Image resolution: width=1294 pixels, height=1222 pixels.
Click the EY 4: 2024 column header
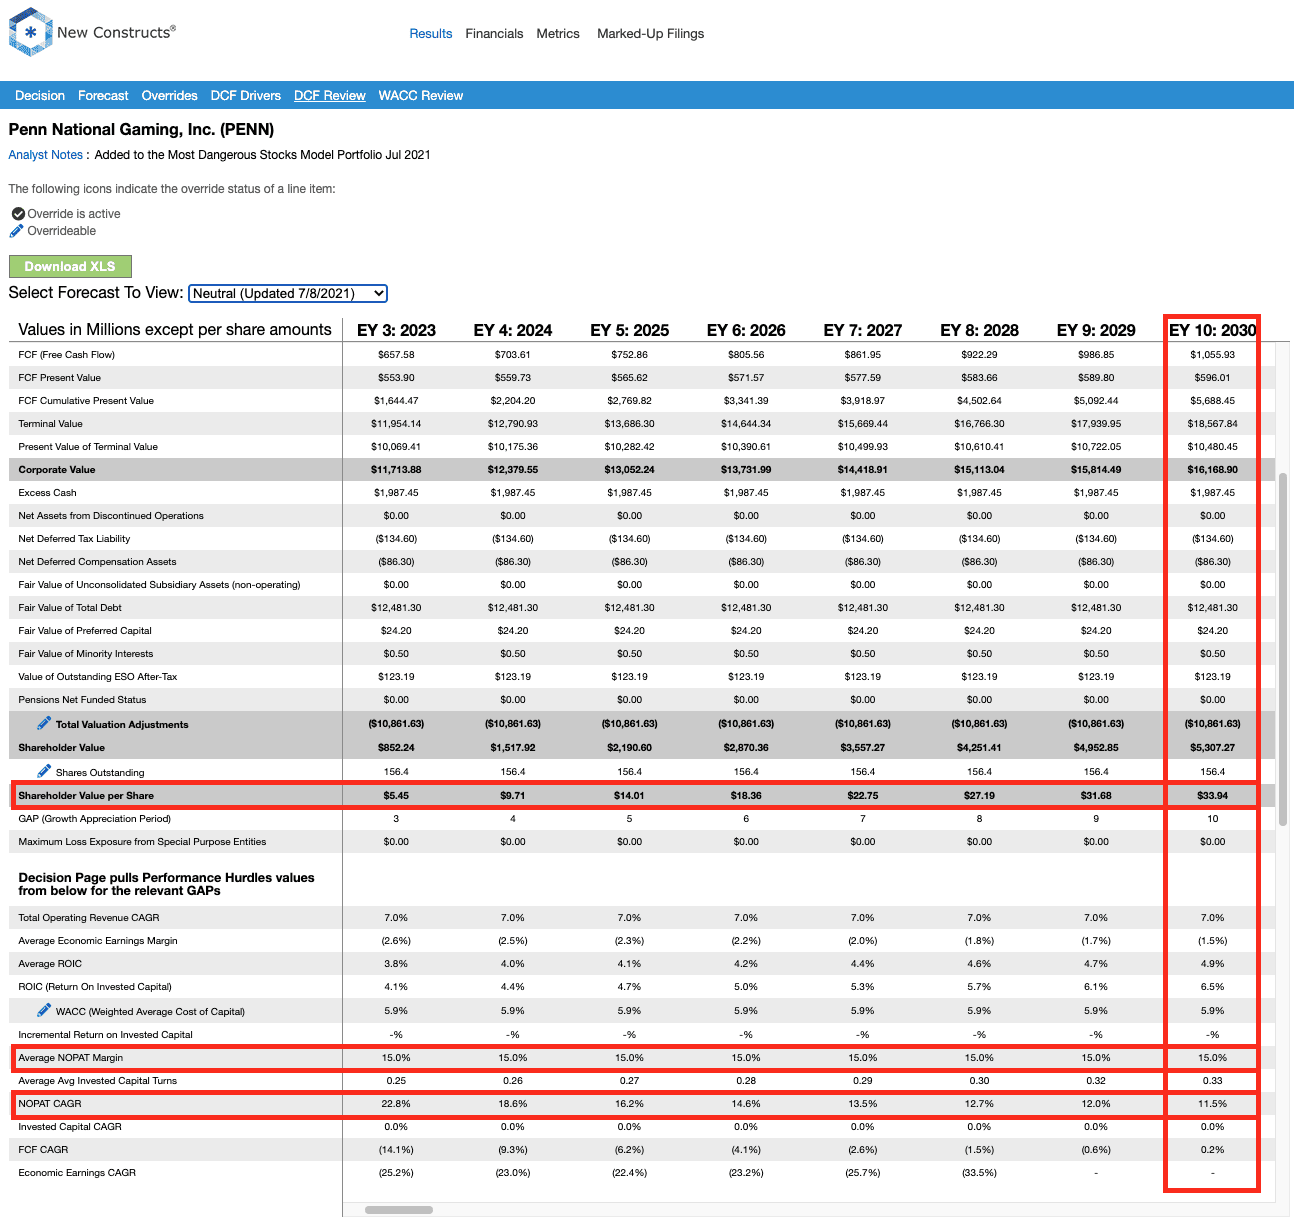tap(513, 330)
